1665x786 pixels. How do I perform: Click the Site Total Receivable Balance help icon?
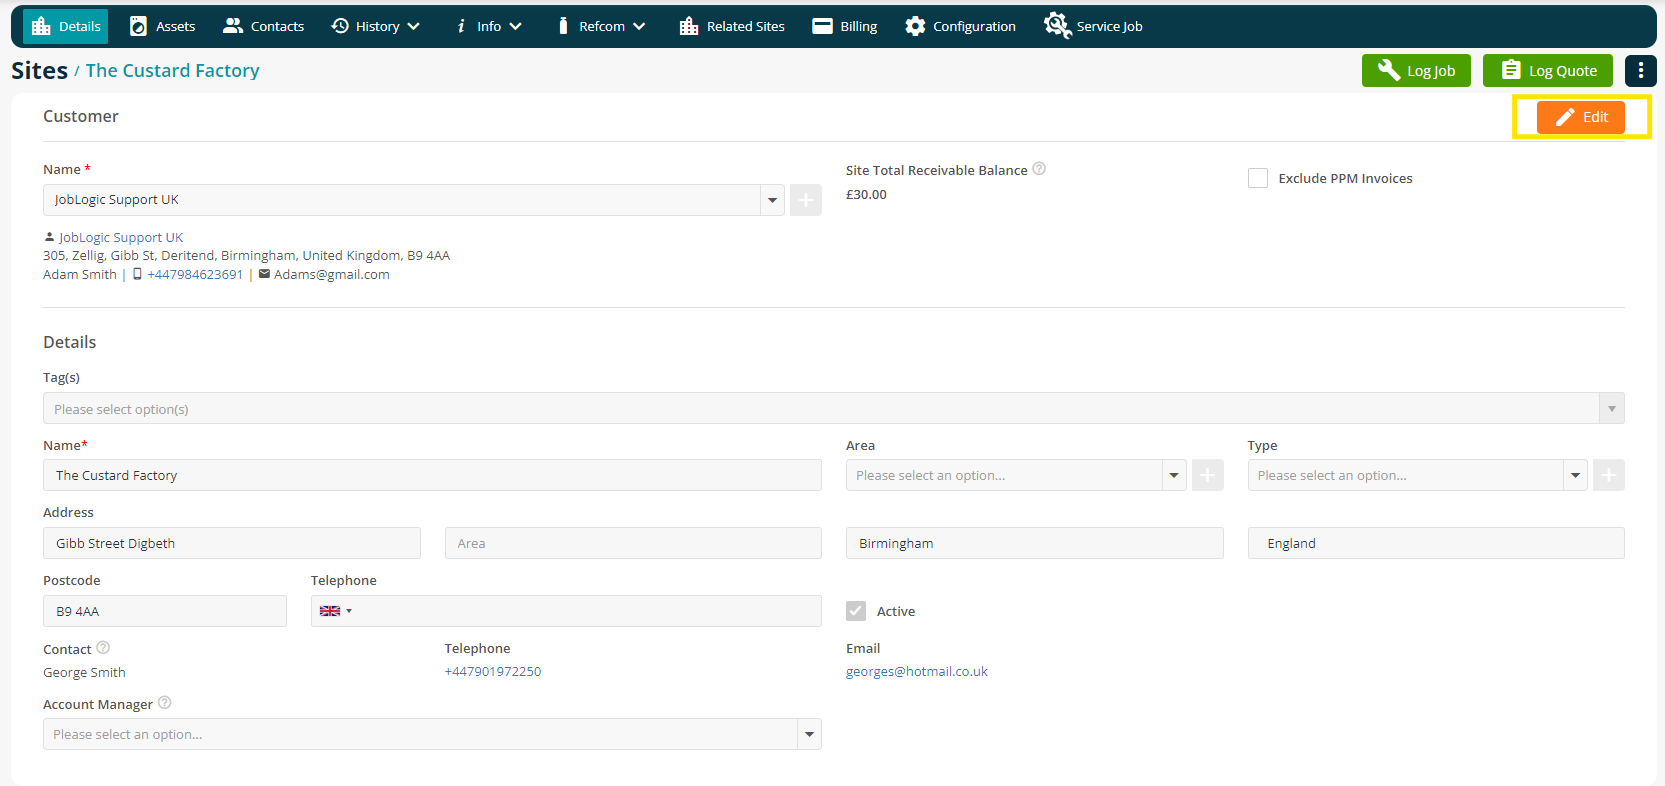tap(1039, 169)
